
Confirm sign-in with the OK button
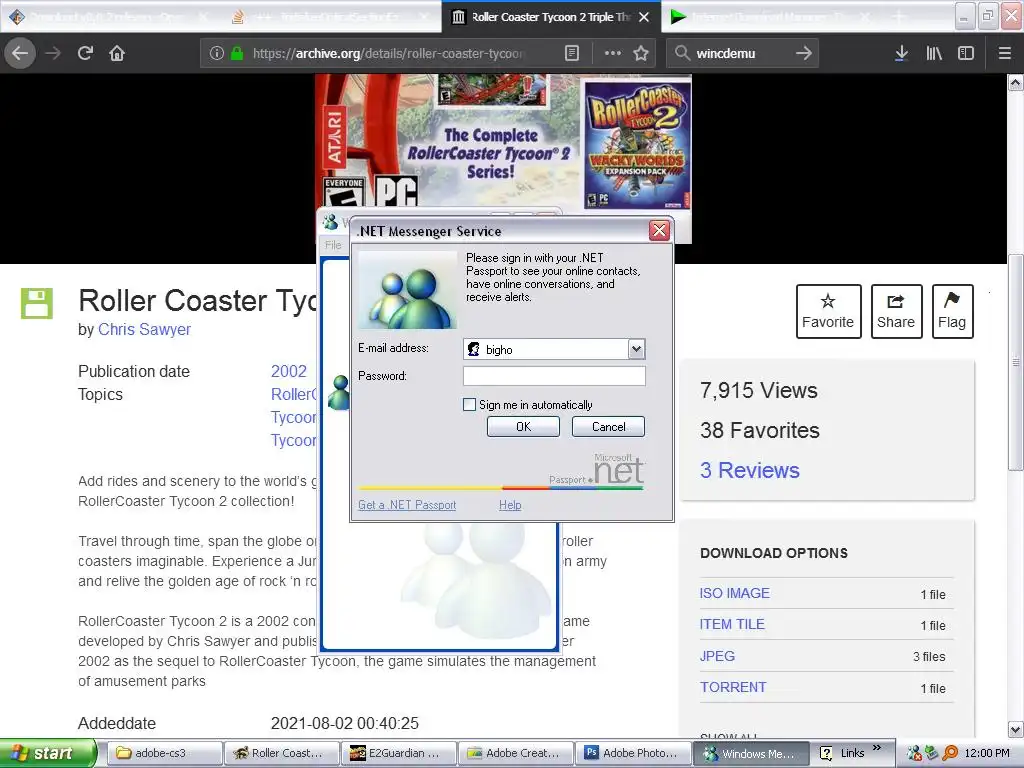coord(523,426)
